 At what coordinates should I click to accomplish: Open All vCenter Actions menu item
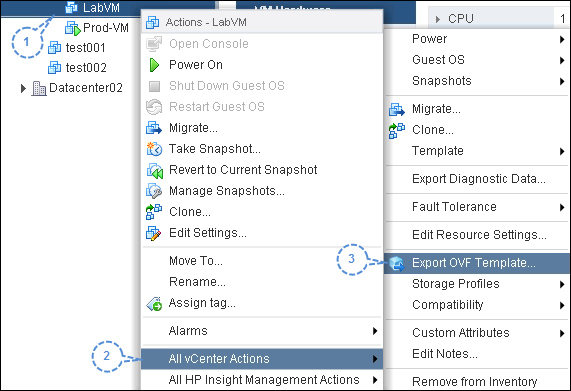(262, 359)
